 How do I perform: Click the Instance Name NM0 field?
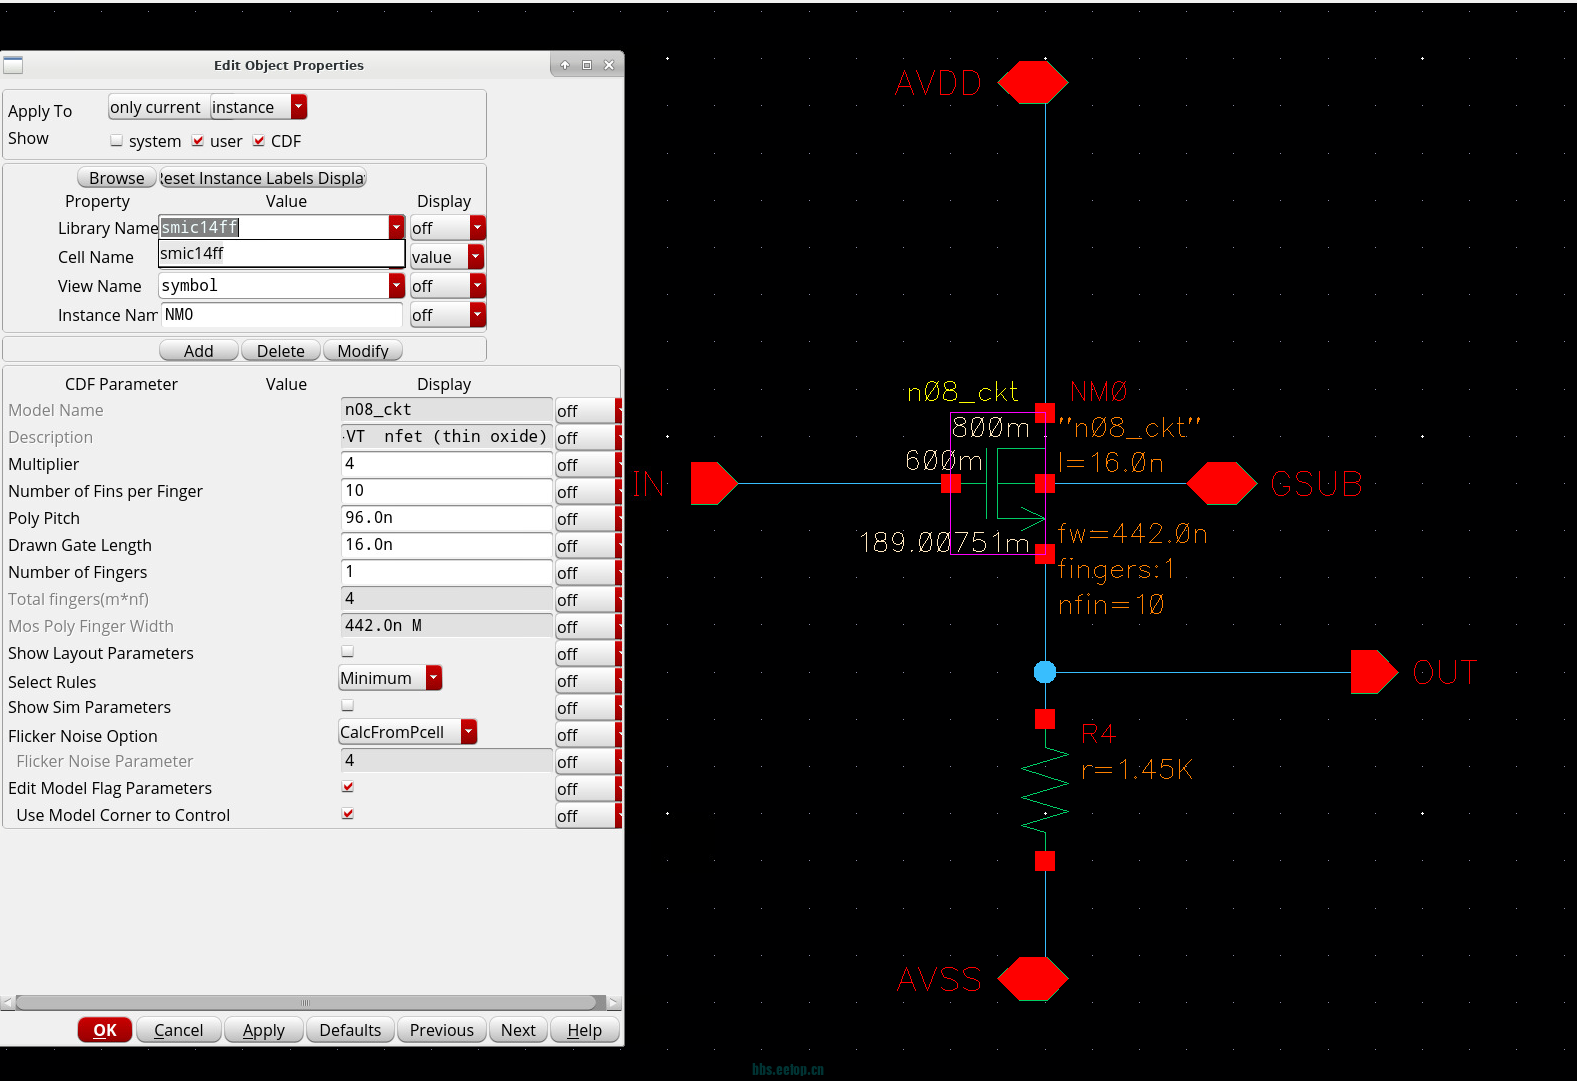[281, 314]
